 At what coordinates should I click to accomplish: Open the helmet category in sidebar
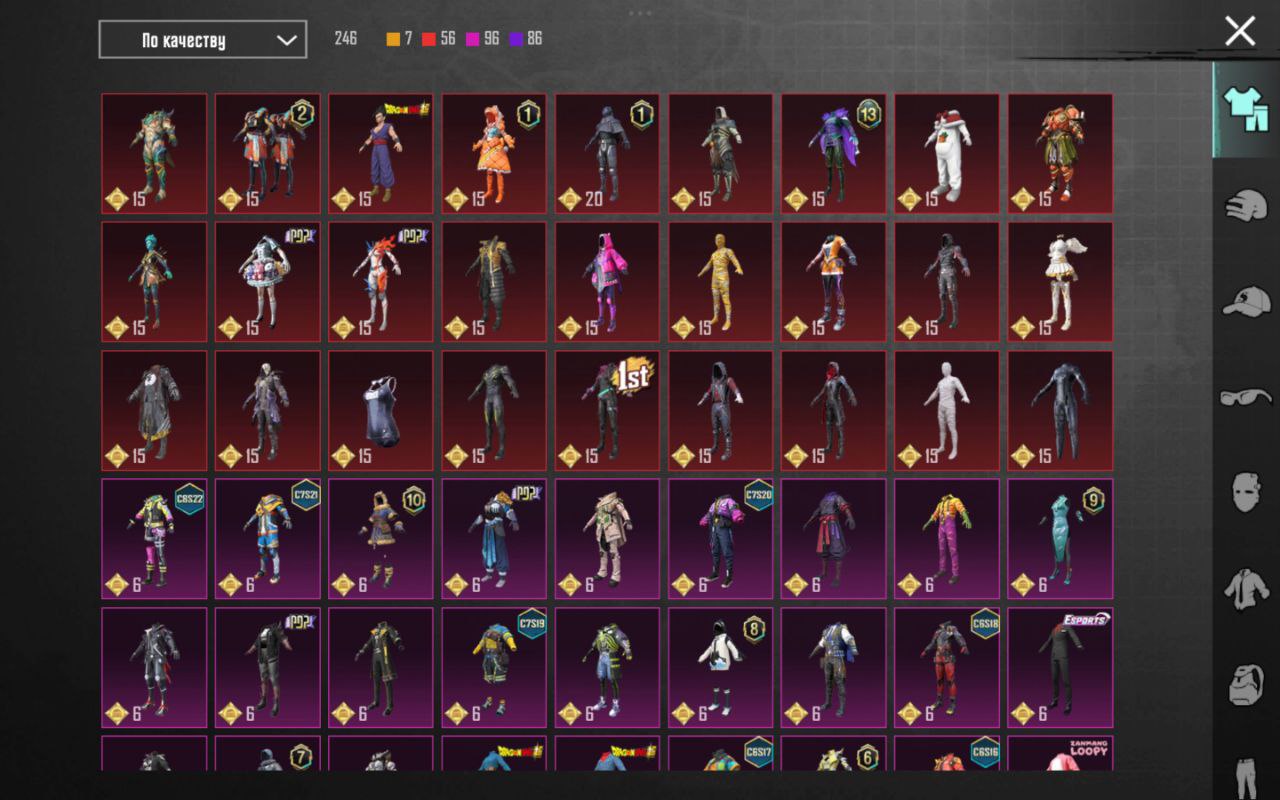click(x=1246, y=205)
